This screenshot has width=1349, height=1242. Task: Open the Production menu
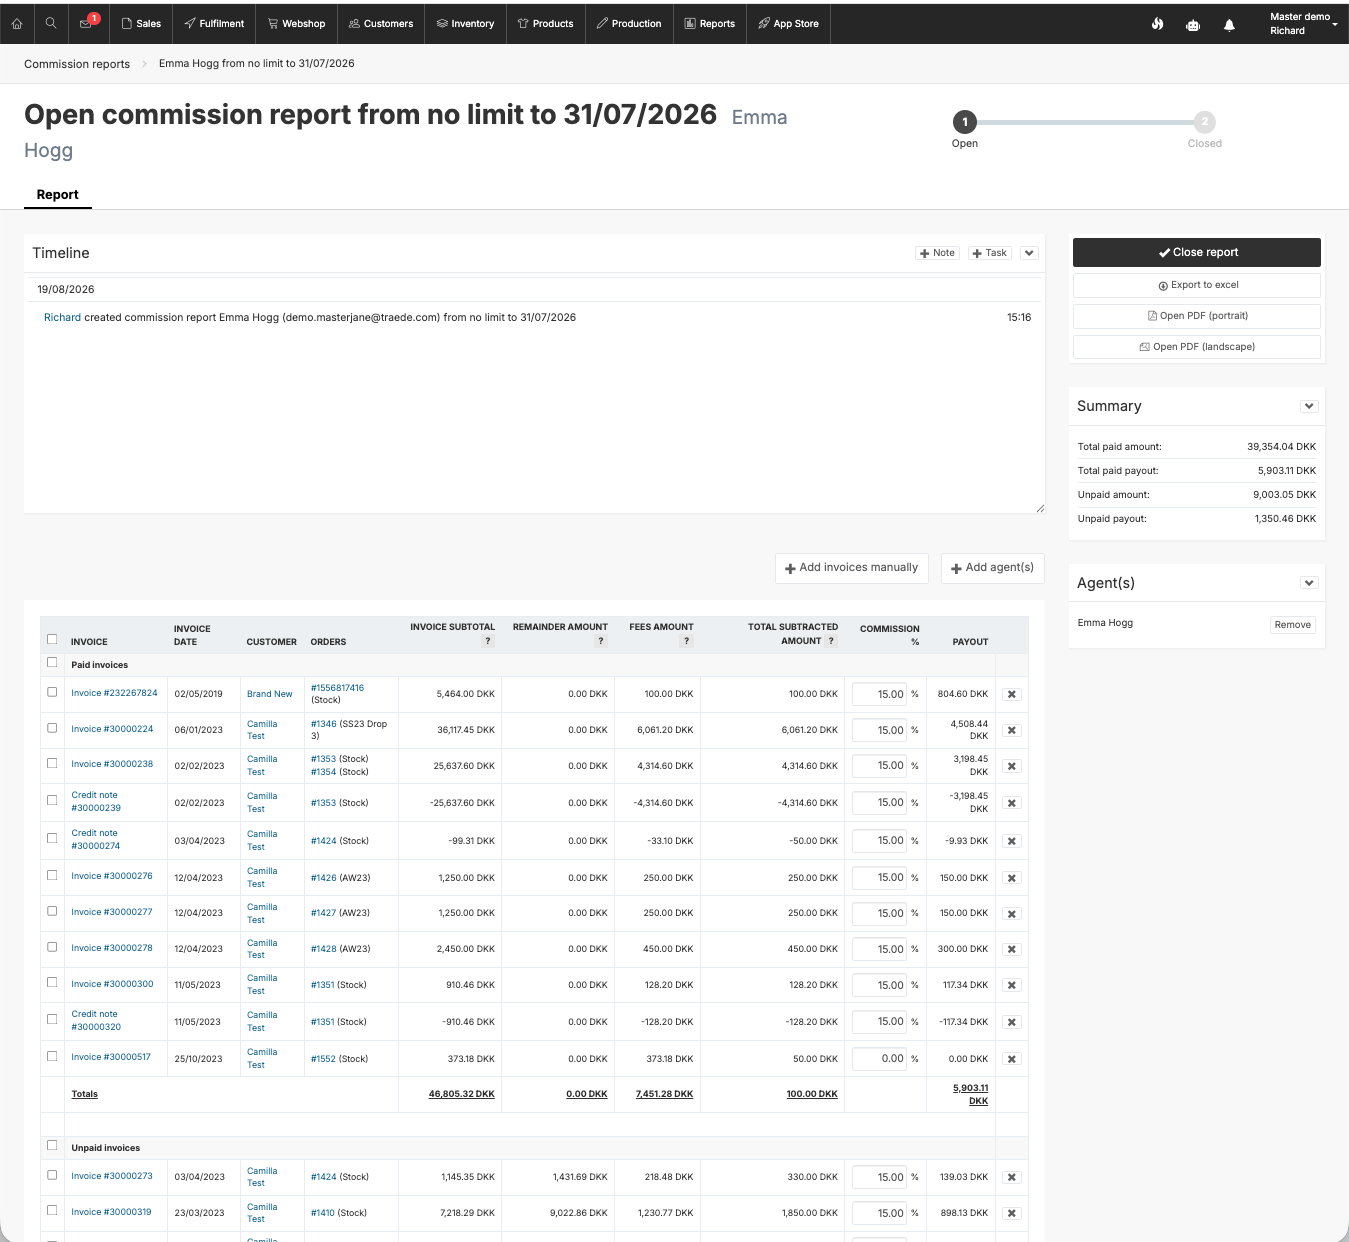[x=629, y=23]
